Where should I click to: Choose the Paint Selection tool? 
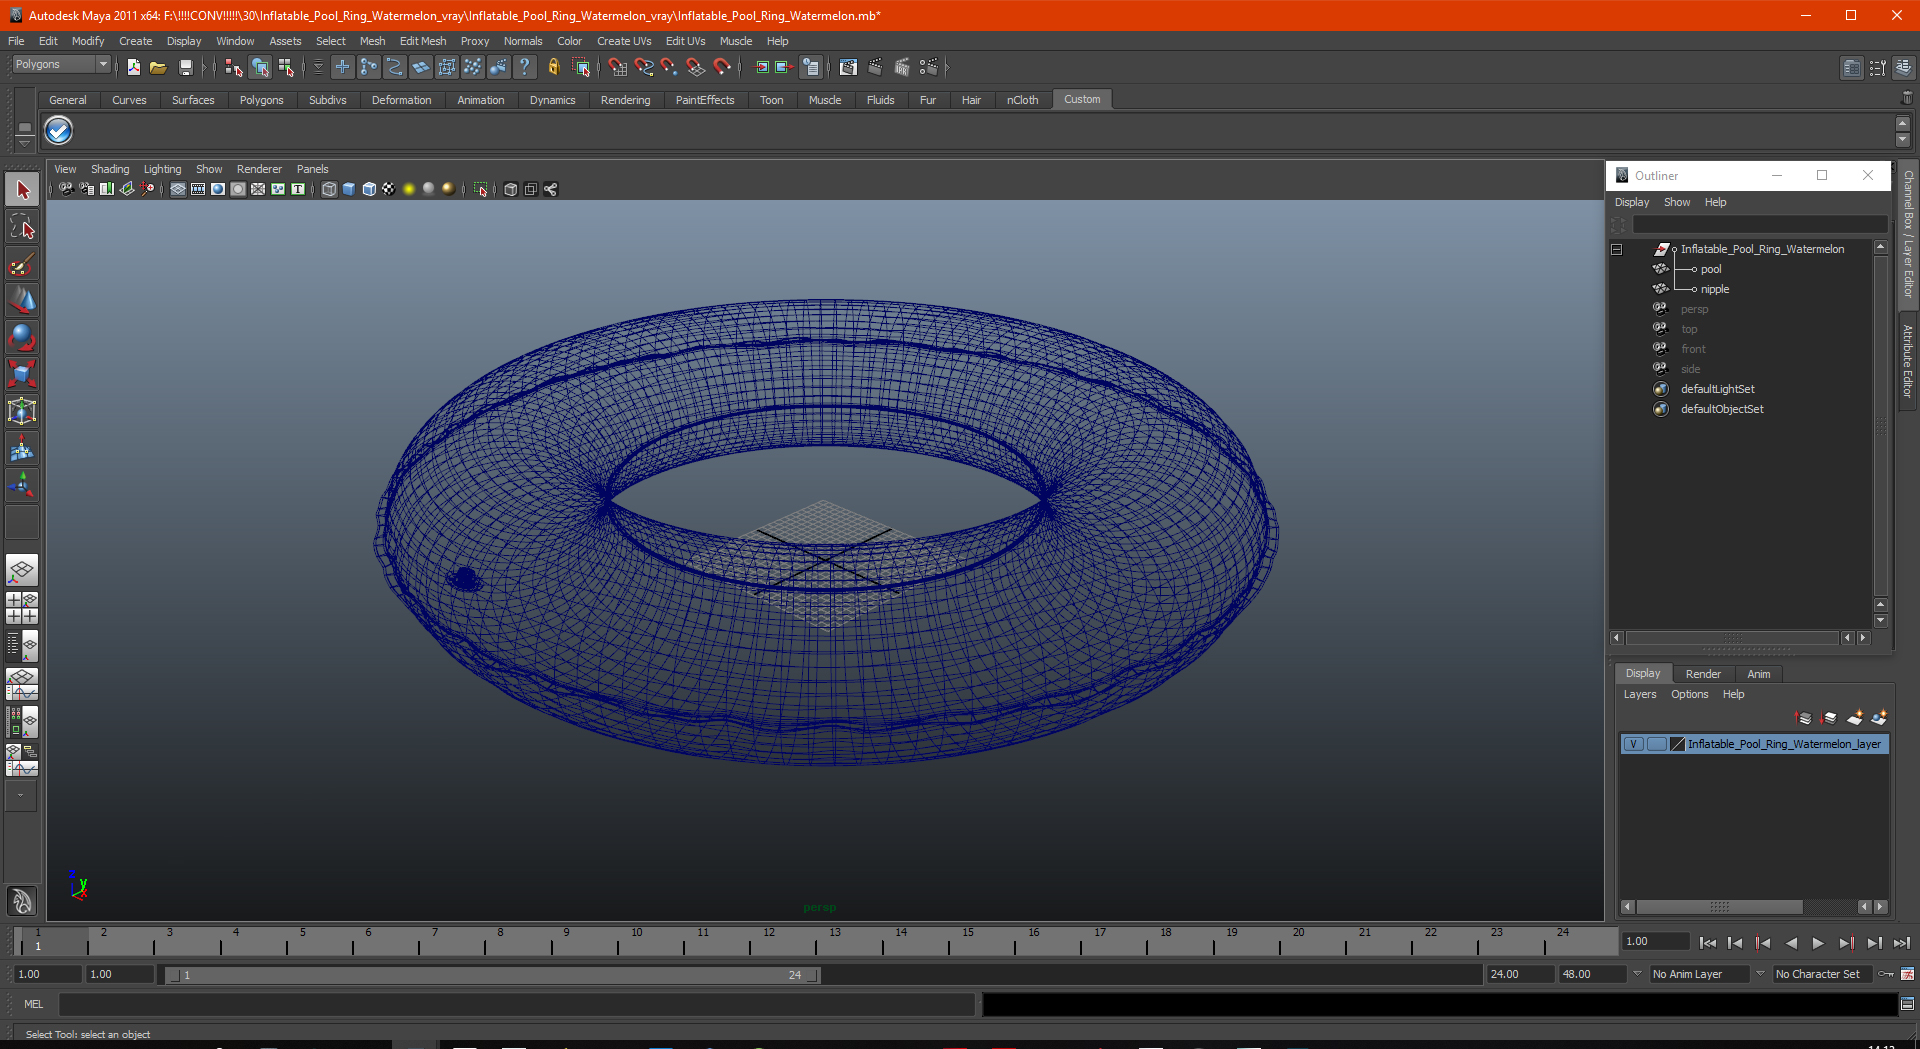[x=22, y=264]
